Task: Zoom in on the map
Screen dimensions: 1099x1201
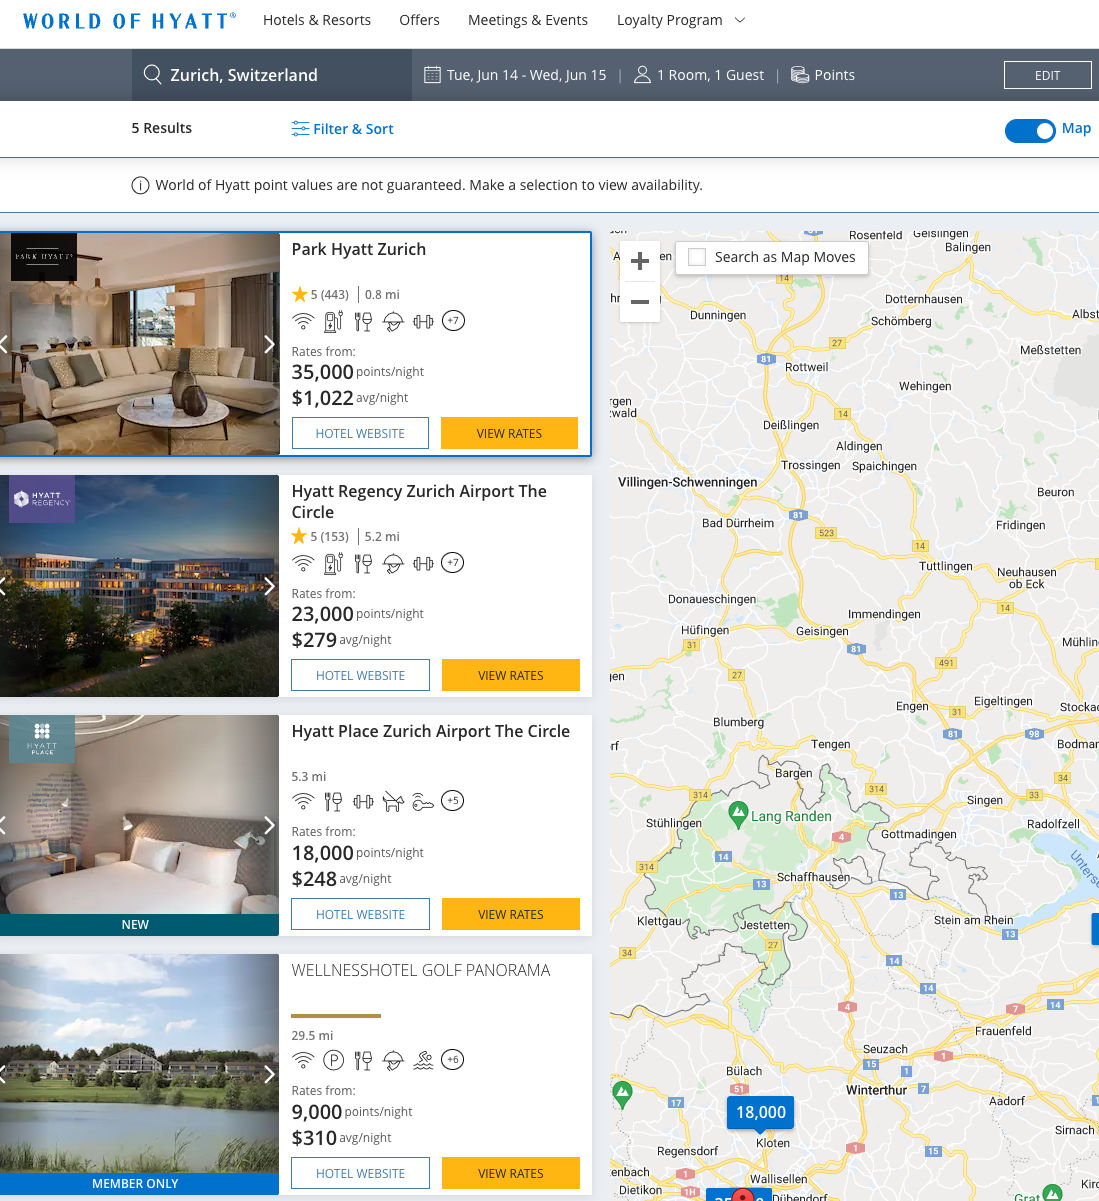Action: click(x=640, y=261)
